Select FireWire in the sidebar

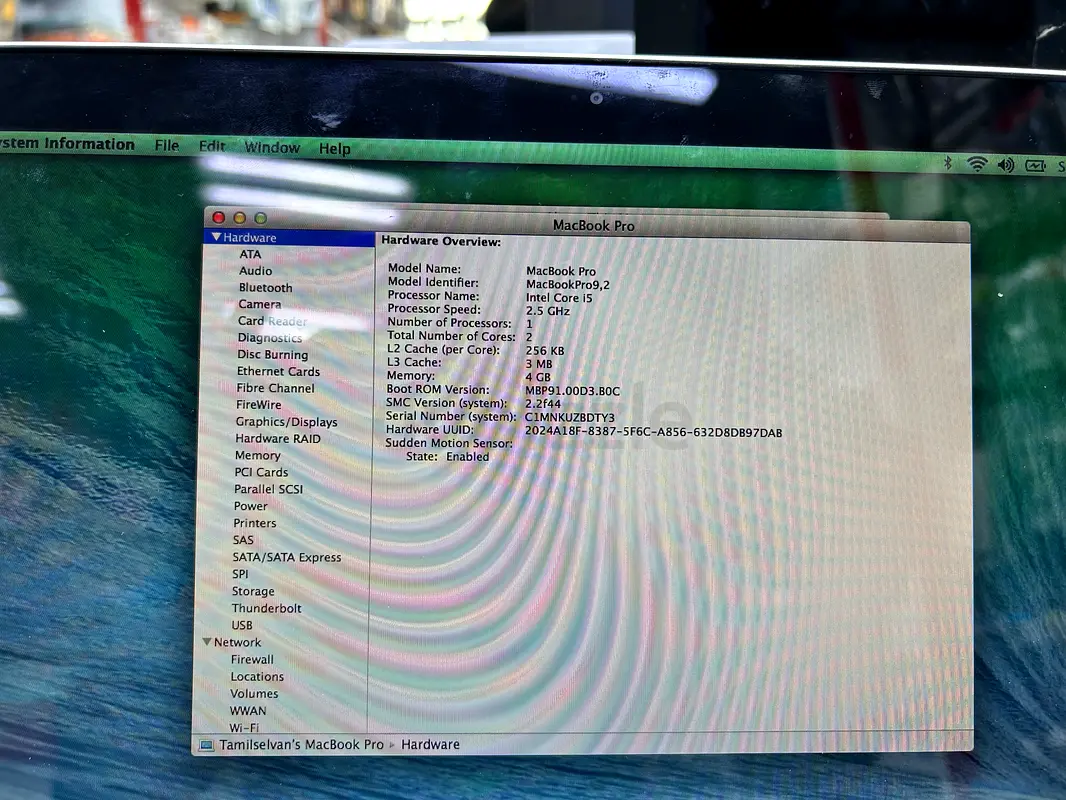(x=258, y=405)
